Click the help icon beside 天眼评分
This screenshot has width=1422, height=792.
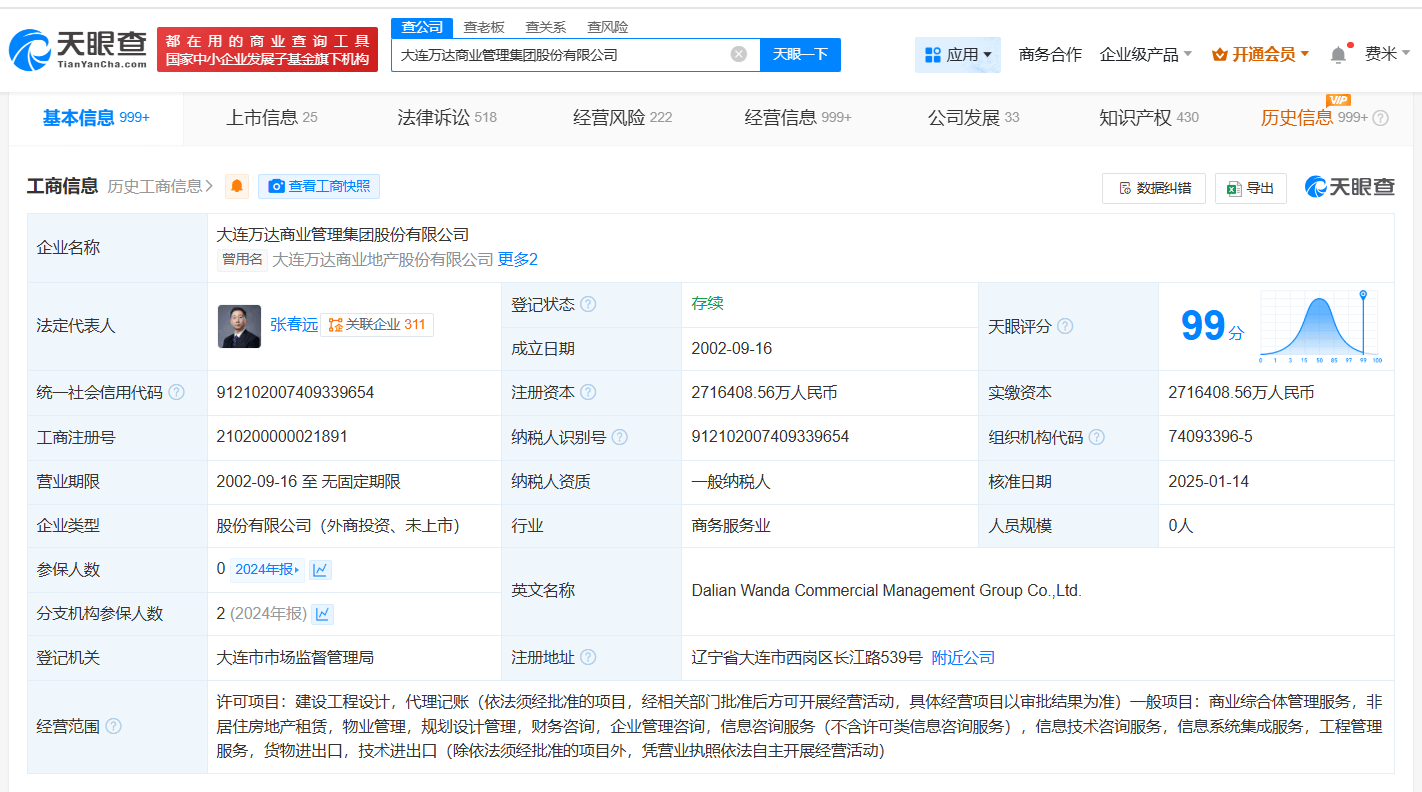1064,326
